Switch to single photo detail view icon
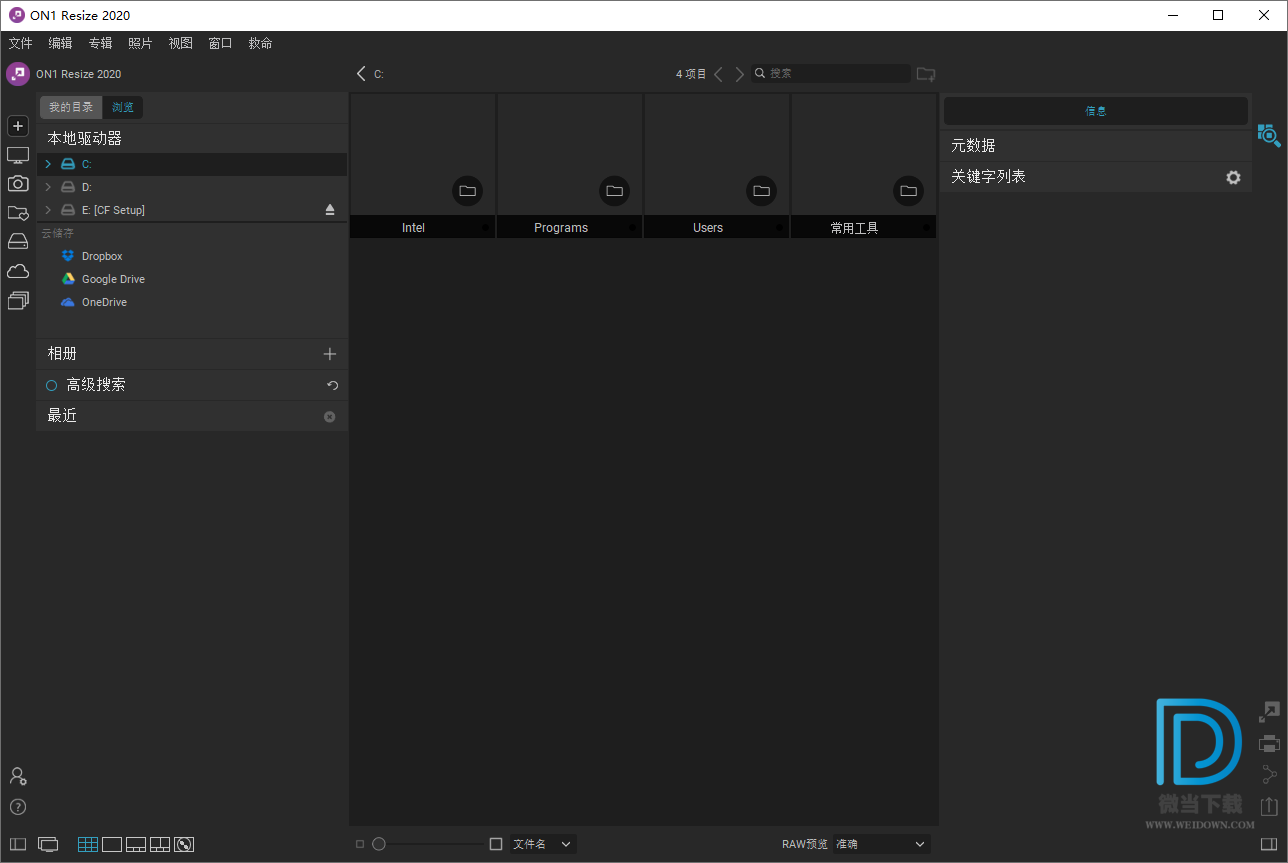Image resolution: width=1288 pixels, height=863 pixels. click(x=112, y=844)
